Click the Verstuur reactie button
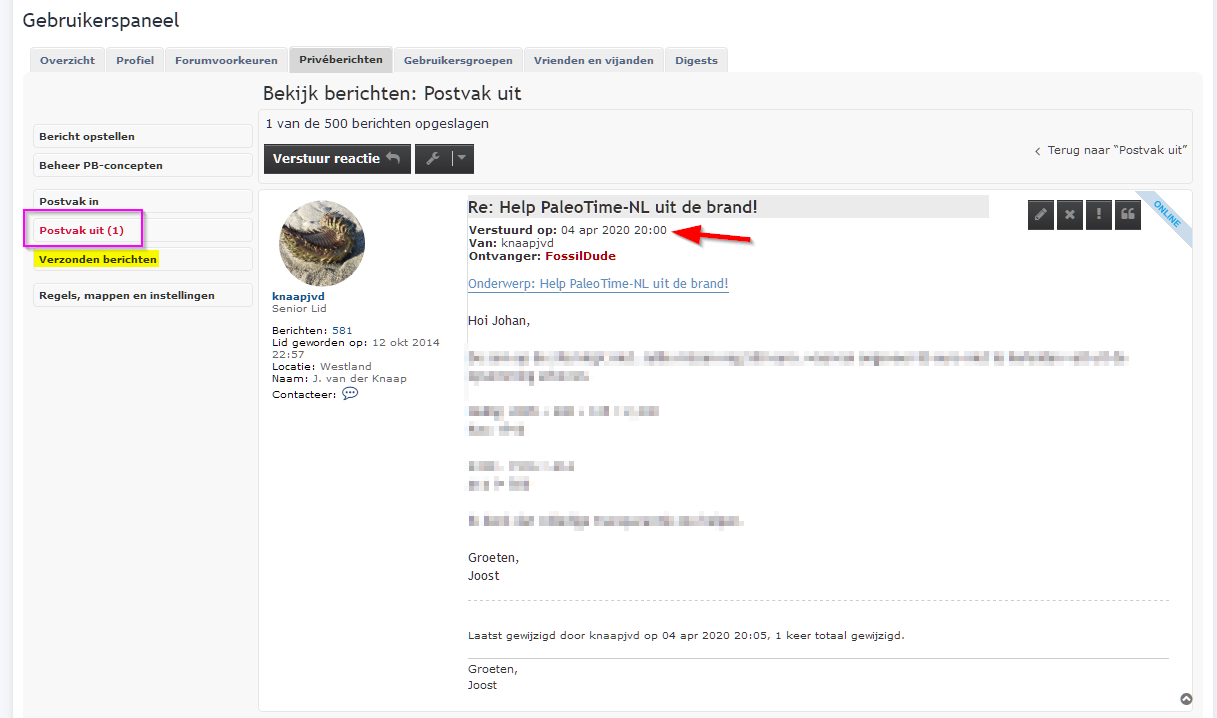Image resolution: width=1217 pixels, height=718 pixels. pyautogui.click(x=337, y=158)
